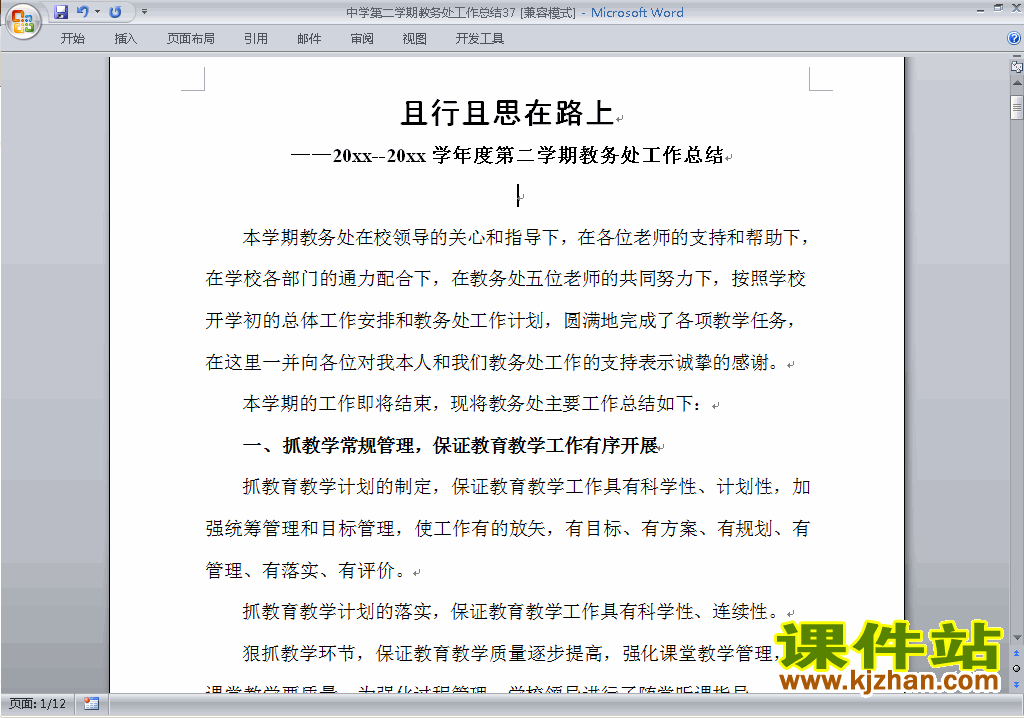Viewport: 1024px width, 718px height.
Task: Go to next page with double-down arrows
Action: coord(1016,684)
